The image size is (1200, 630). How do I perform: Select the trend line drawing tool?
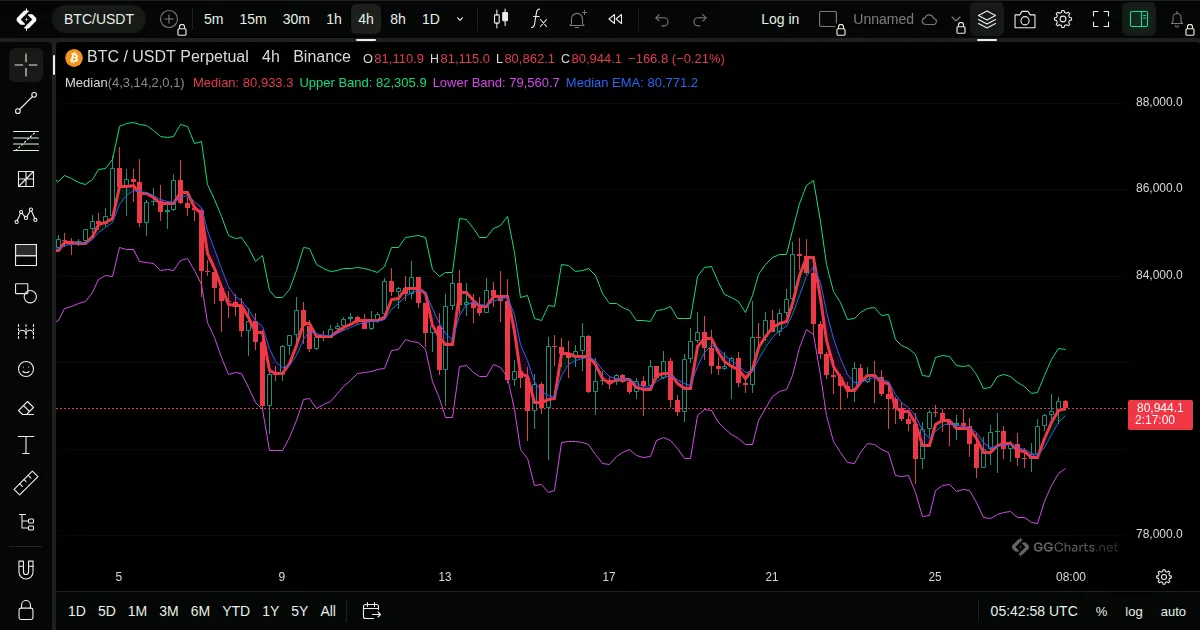click(x=26, y=103)
